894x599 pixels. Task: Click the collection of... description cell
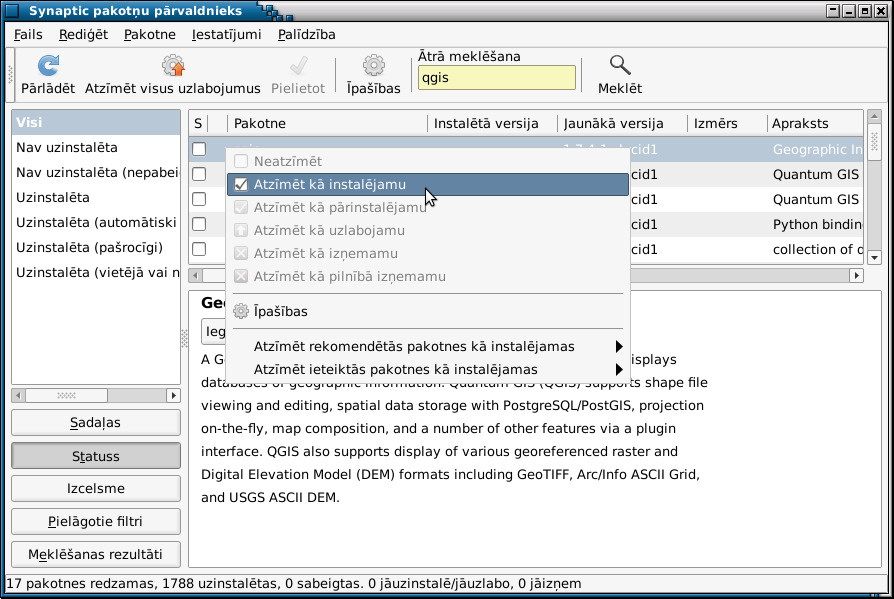pos(816,250)
